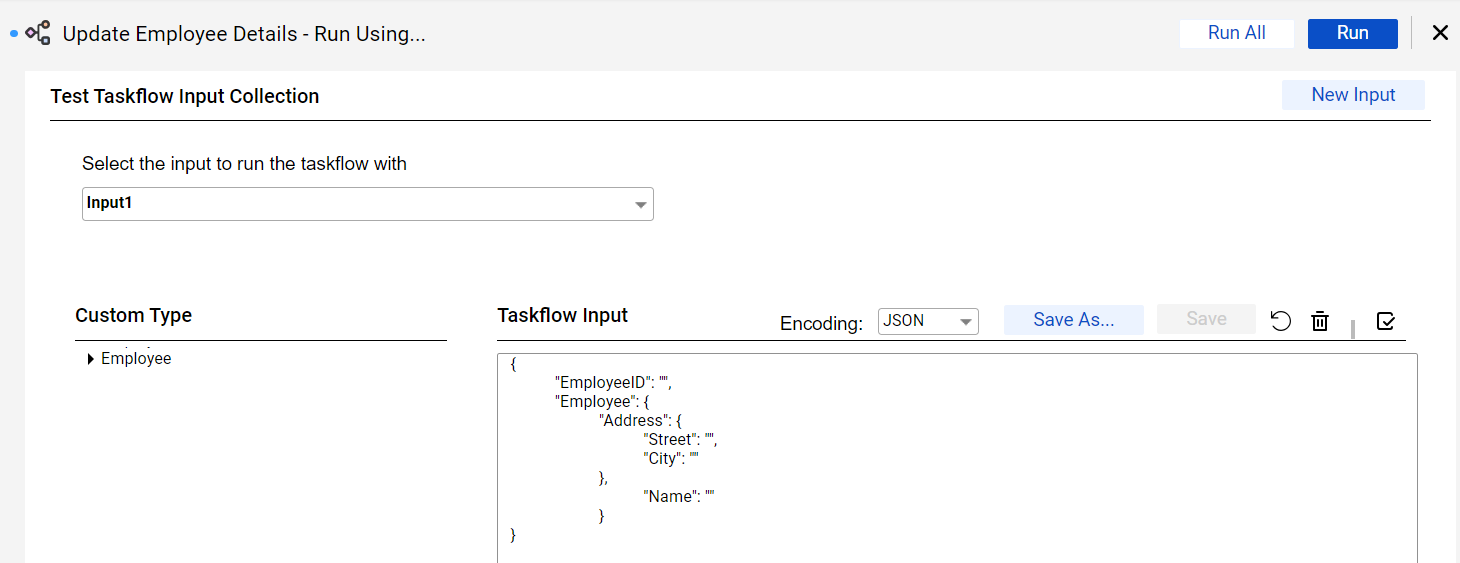Click the Update Employee Details title
The image size is (1460, 563).
click(244, 34)
